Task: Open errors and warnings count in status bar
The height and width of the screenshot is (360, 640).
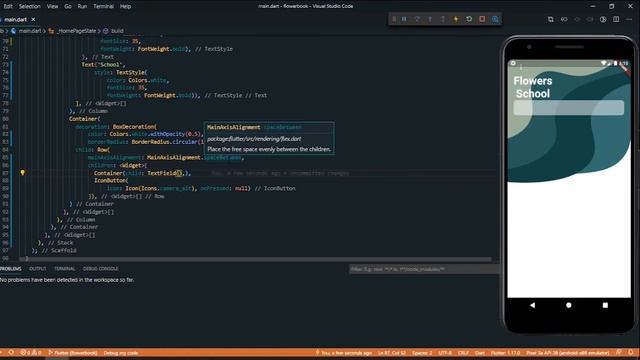Action: click(31, 353)
